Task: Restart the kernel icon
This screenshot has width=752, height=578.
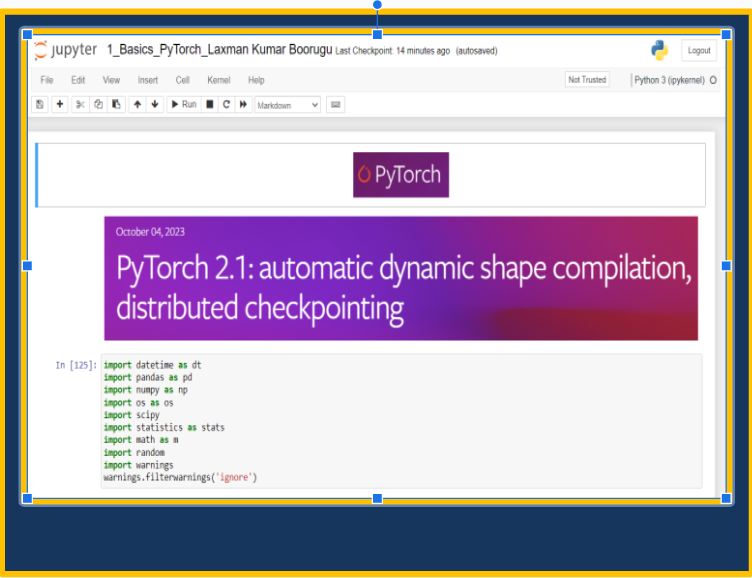Action: pos(226,104)
